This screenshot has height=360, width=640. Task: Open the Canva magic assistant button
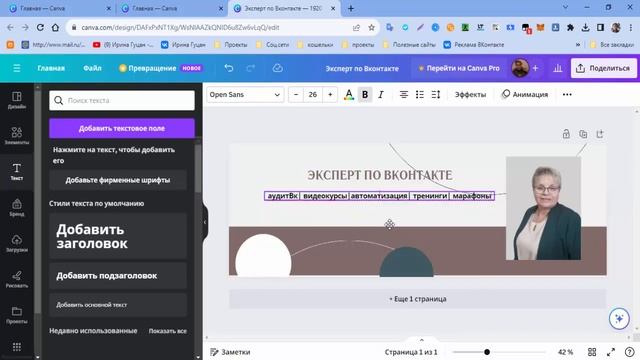[x=619, y=318]
